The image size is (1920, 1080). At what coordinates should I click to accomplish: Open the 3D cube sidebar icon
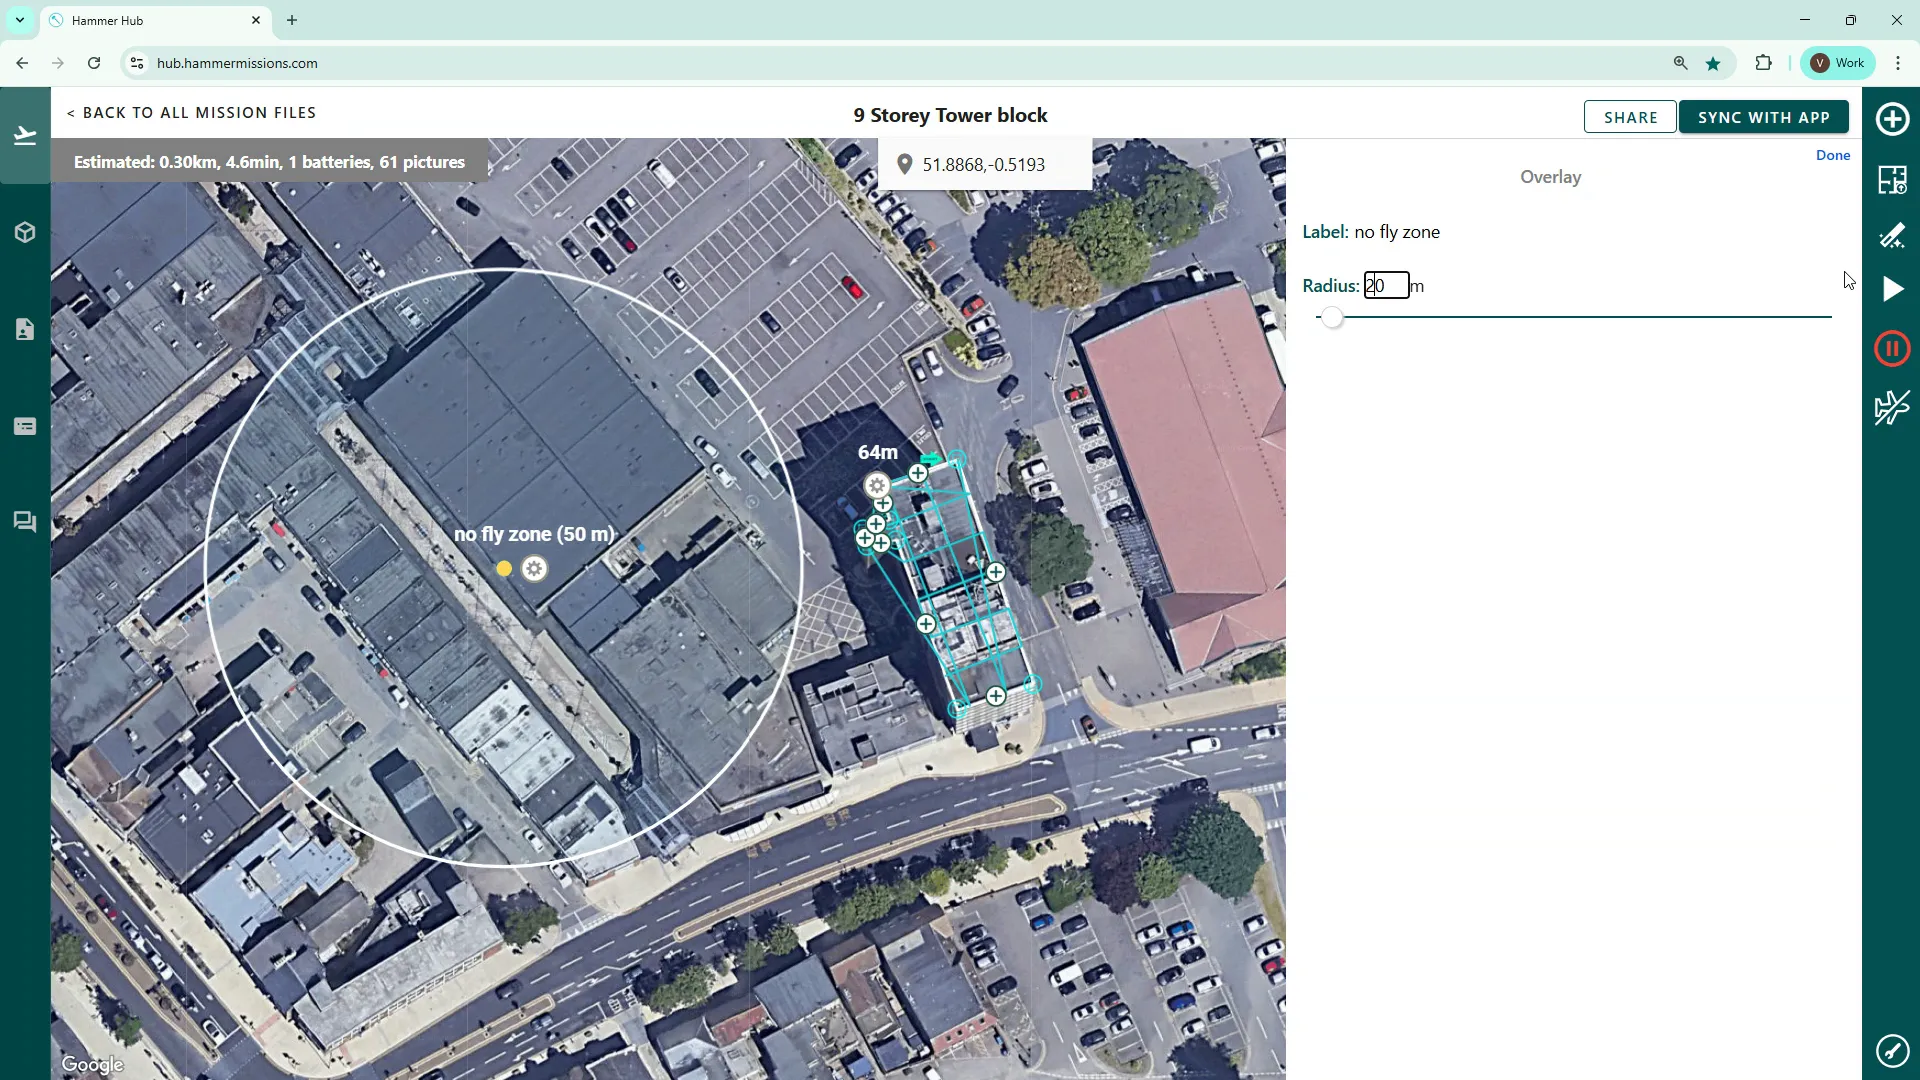(25, 233)
